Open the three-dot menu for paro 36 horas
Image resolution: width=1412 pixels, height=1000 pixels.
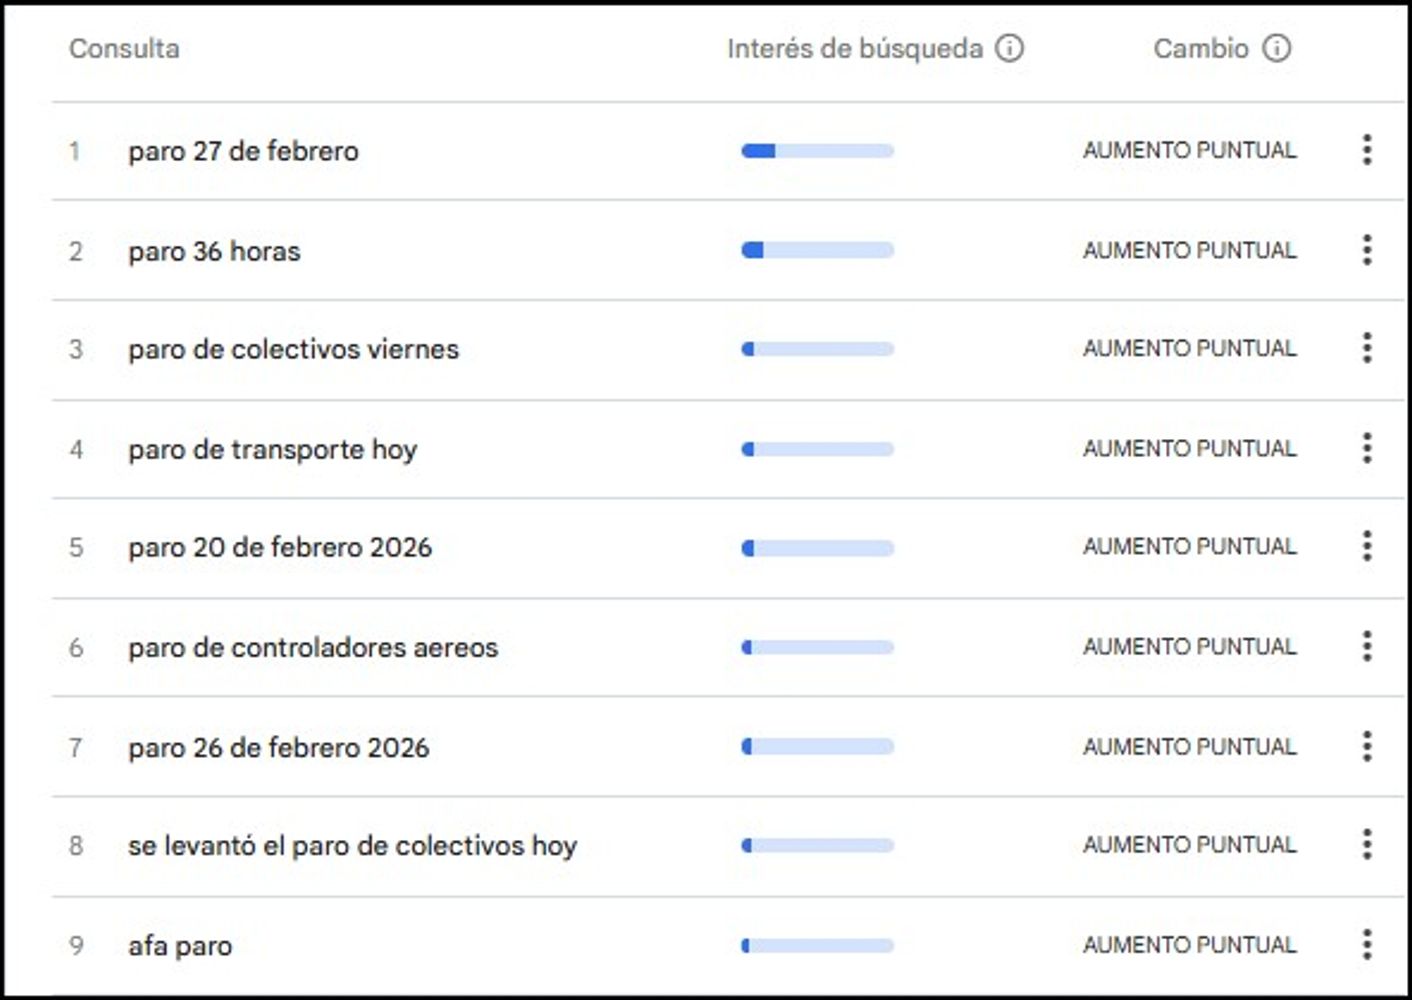[x=1367, y=250]
